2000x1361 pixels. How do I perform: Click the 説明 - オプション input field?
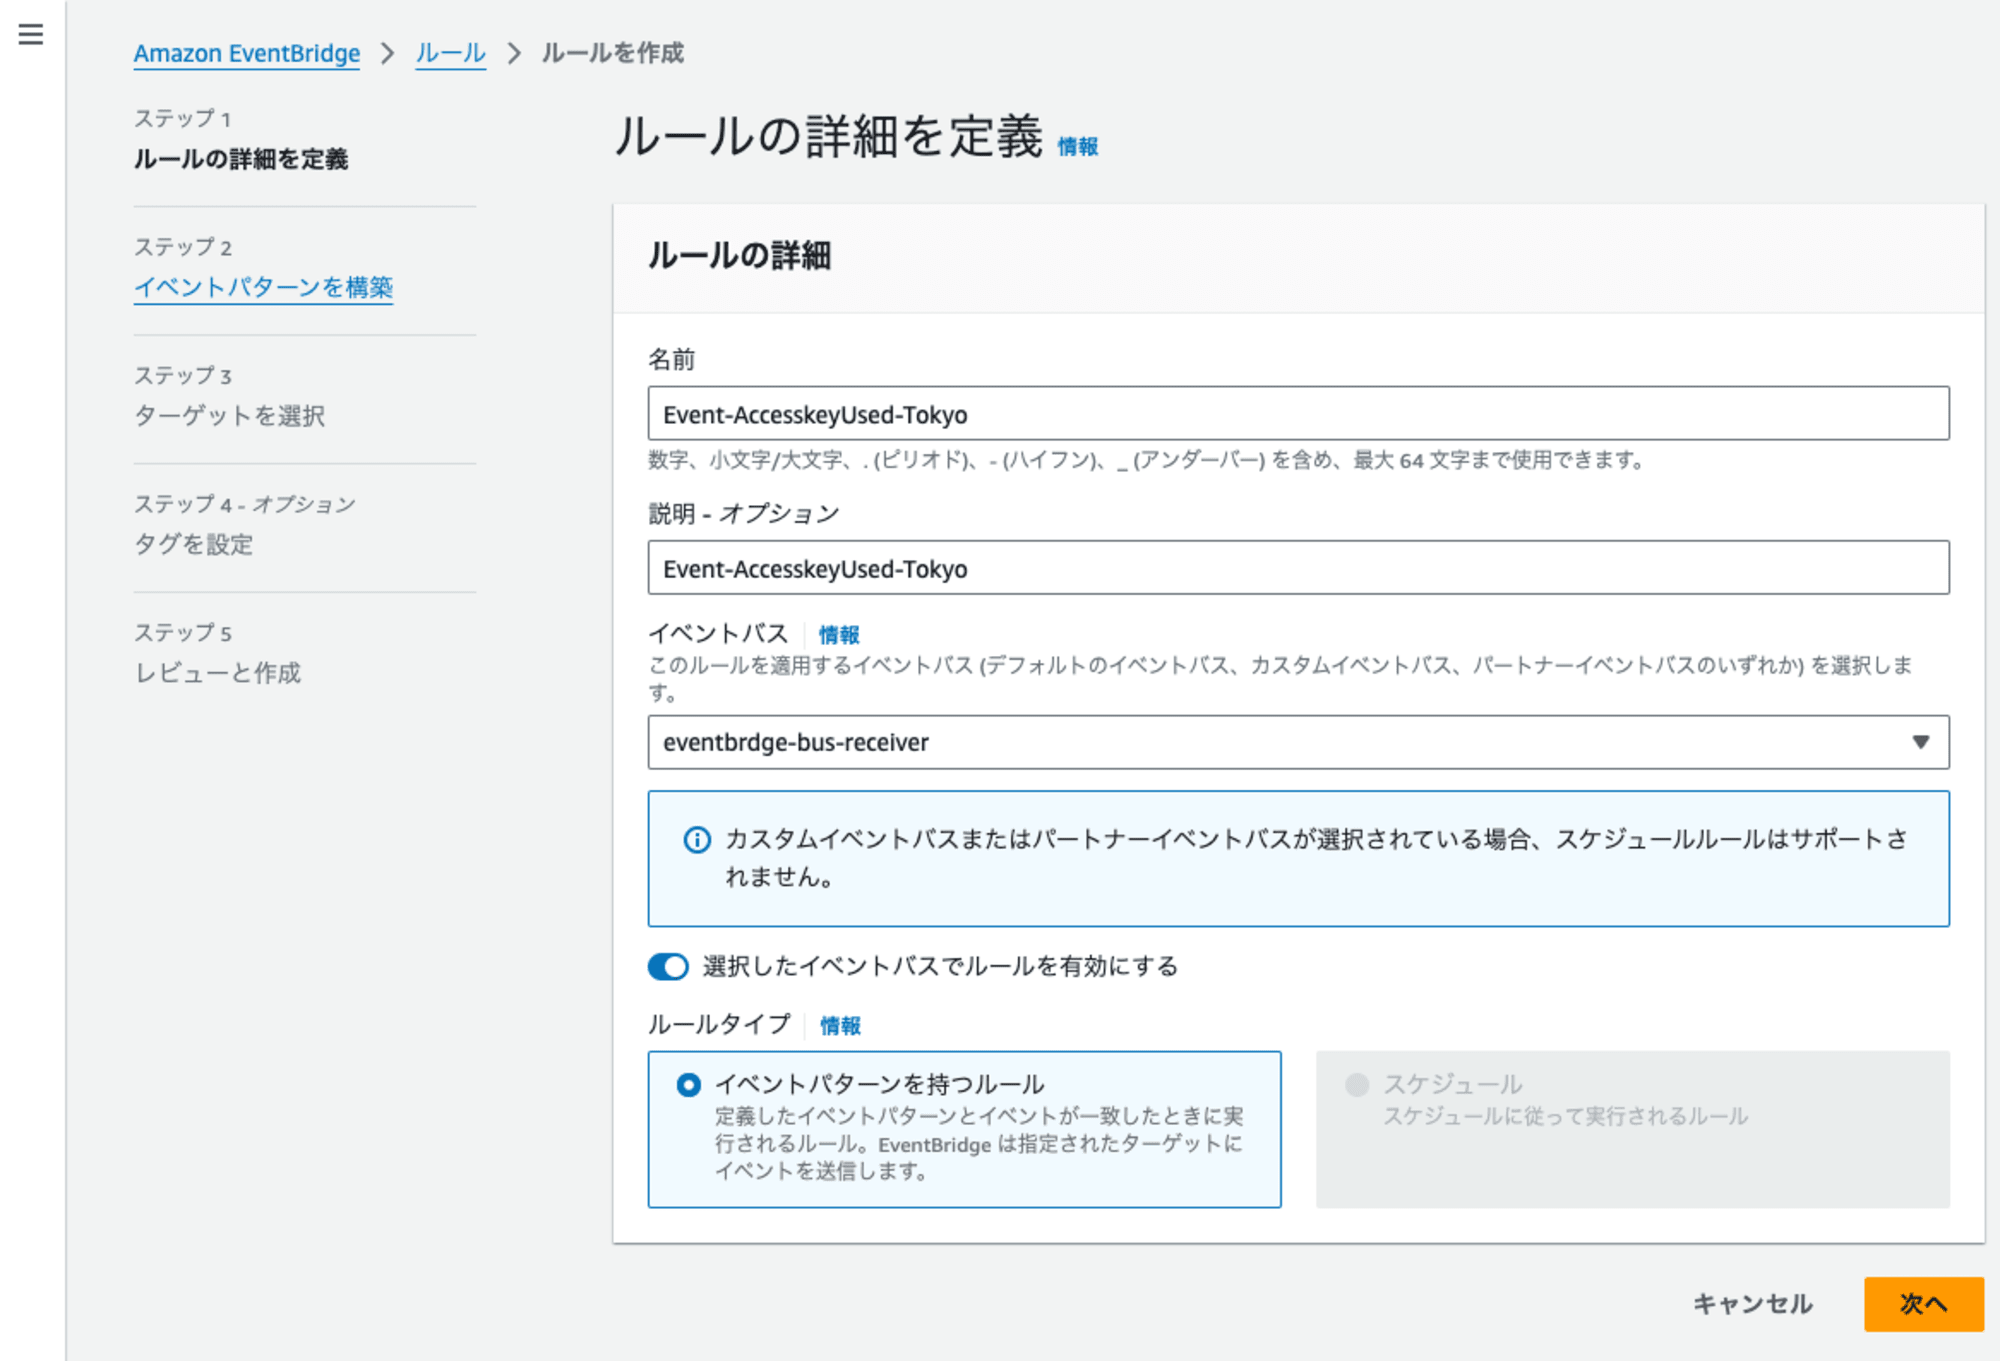click(1298, 568)
